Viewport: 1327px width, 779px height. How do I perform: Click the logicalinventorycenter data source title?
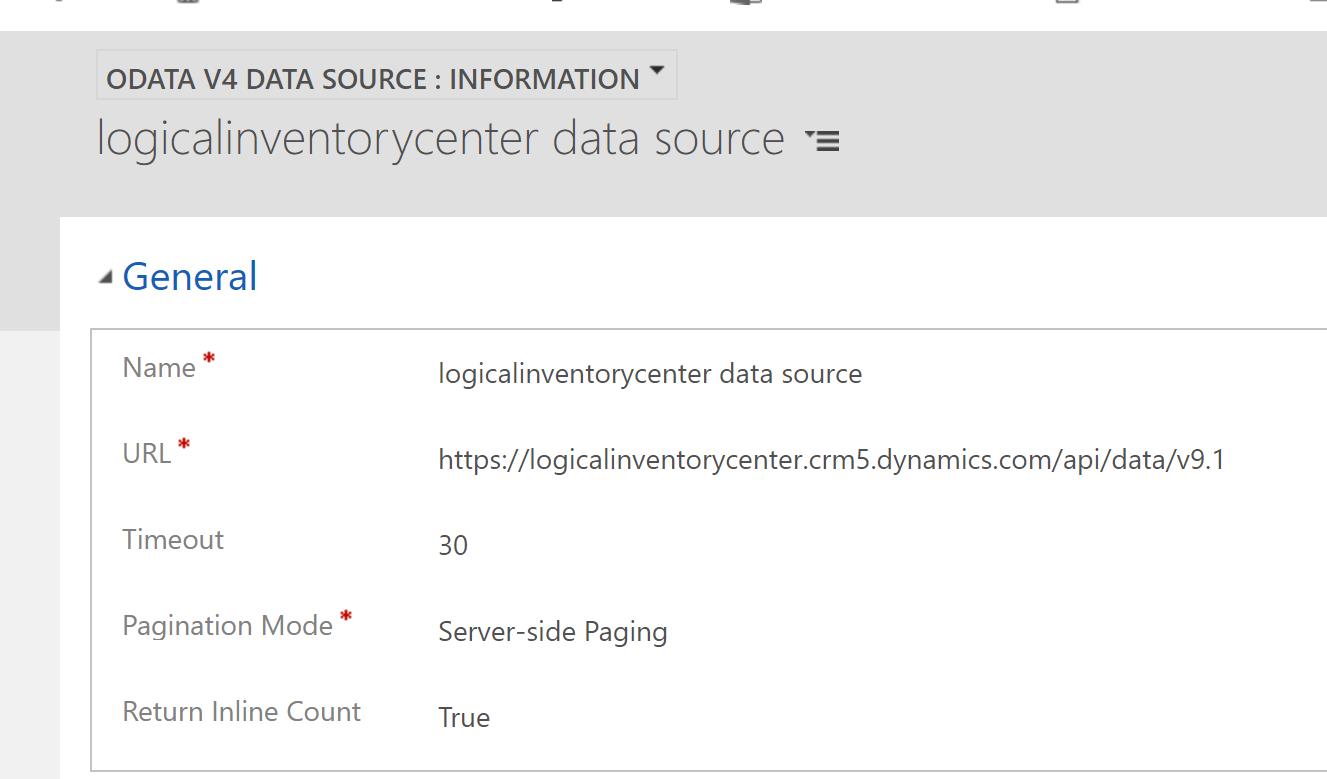pyautogui.click(x=440, y=138)
